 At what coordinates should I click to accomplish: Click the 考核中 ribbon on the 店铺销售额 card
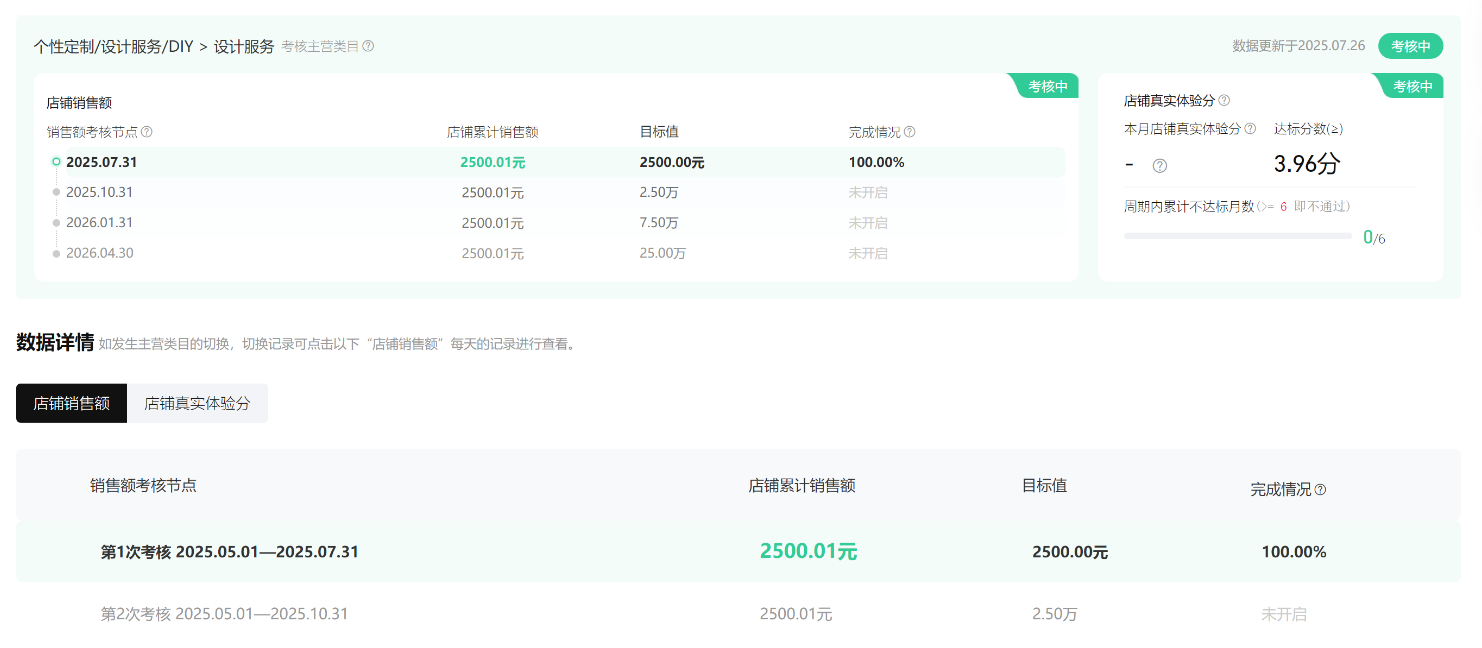click(x=1047, y=87)
